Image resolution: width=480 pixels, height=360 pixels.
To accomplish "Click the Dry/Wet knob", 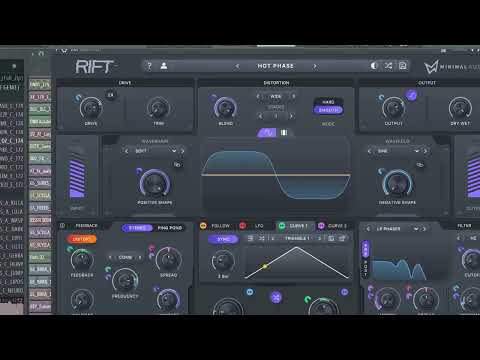I will tap(460, 108).
